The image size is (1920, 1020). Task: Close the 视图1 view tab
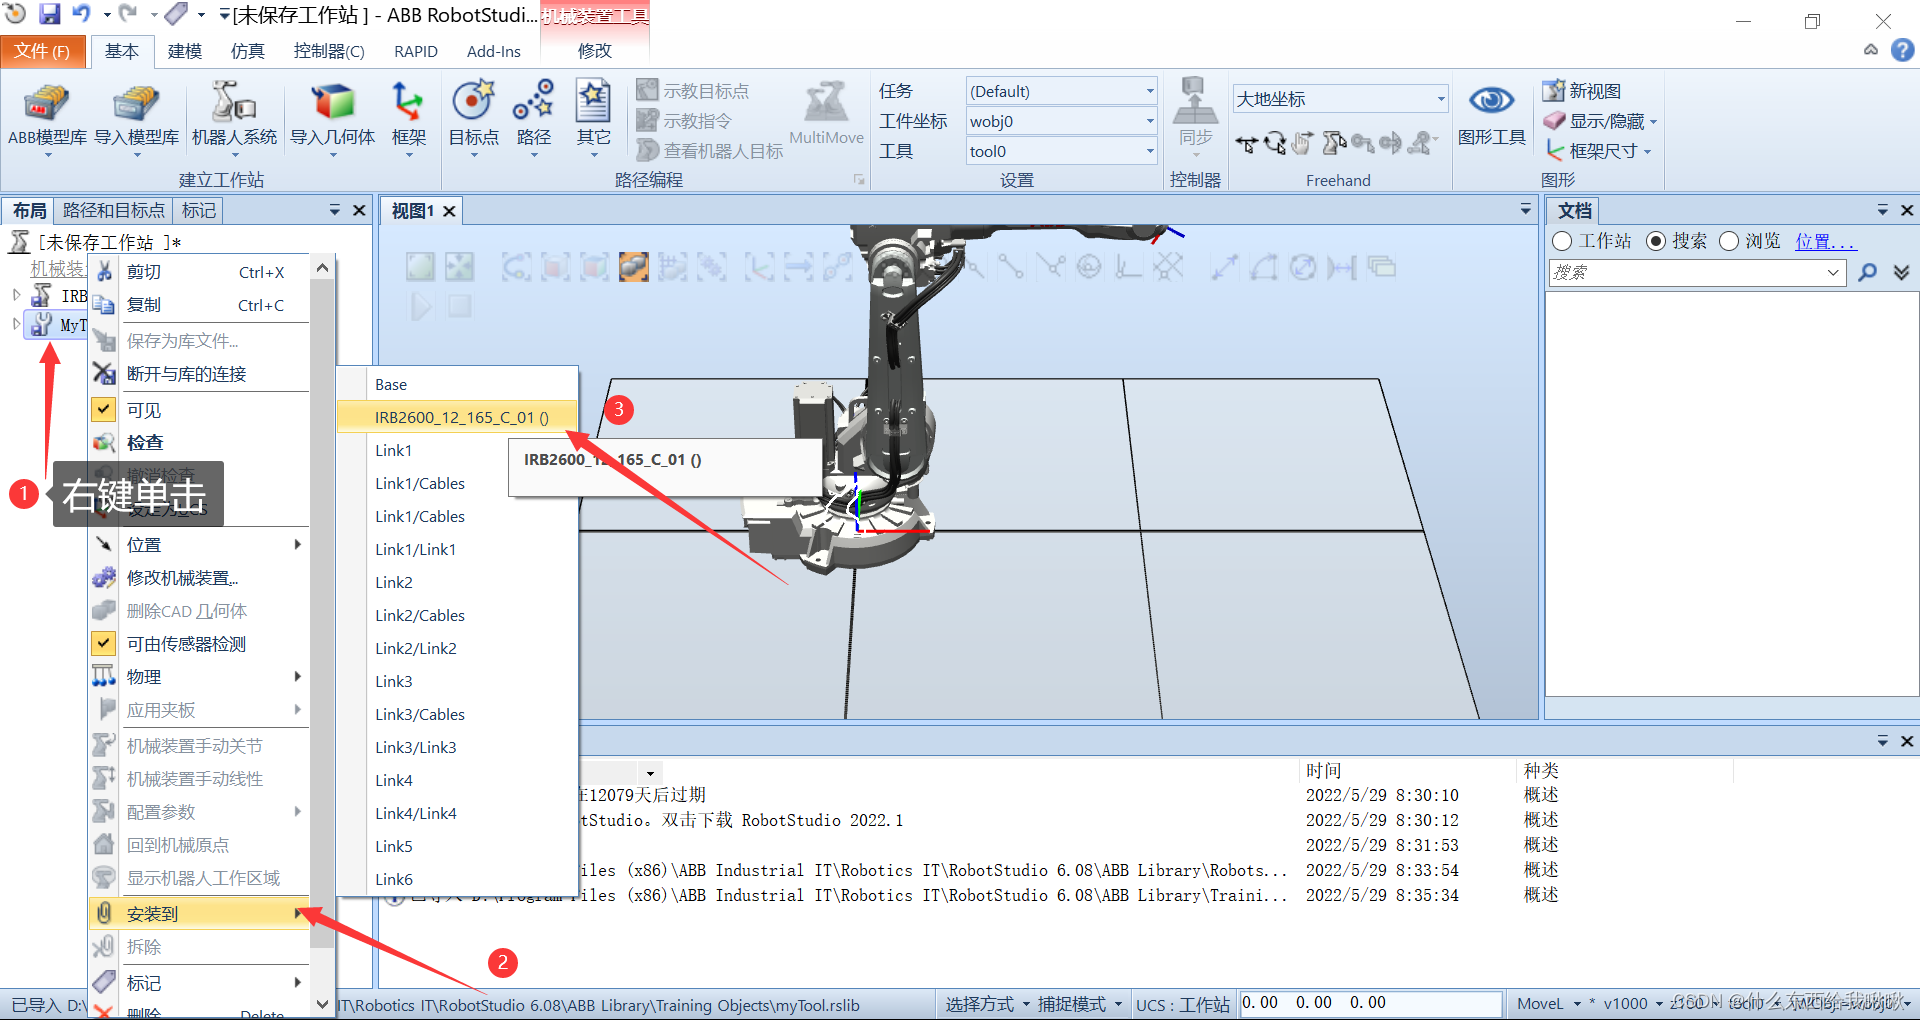(x=450, y=211)
